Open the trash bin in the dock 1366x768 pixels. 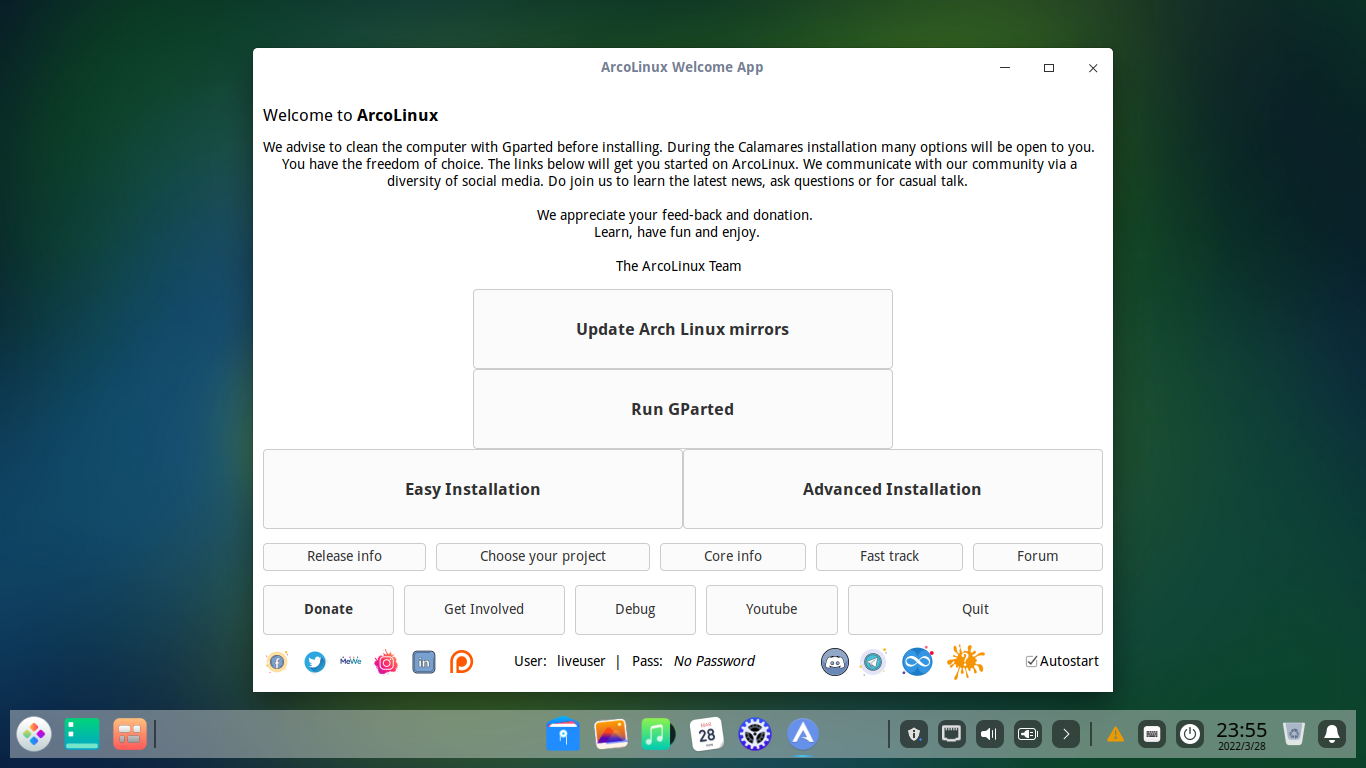click(1294, 734)
